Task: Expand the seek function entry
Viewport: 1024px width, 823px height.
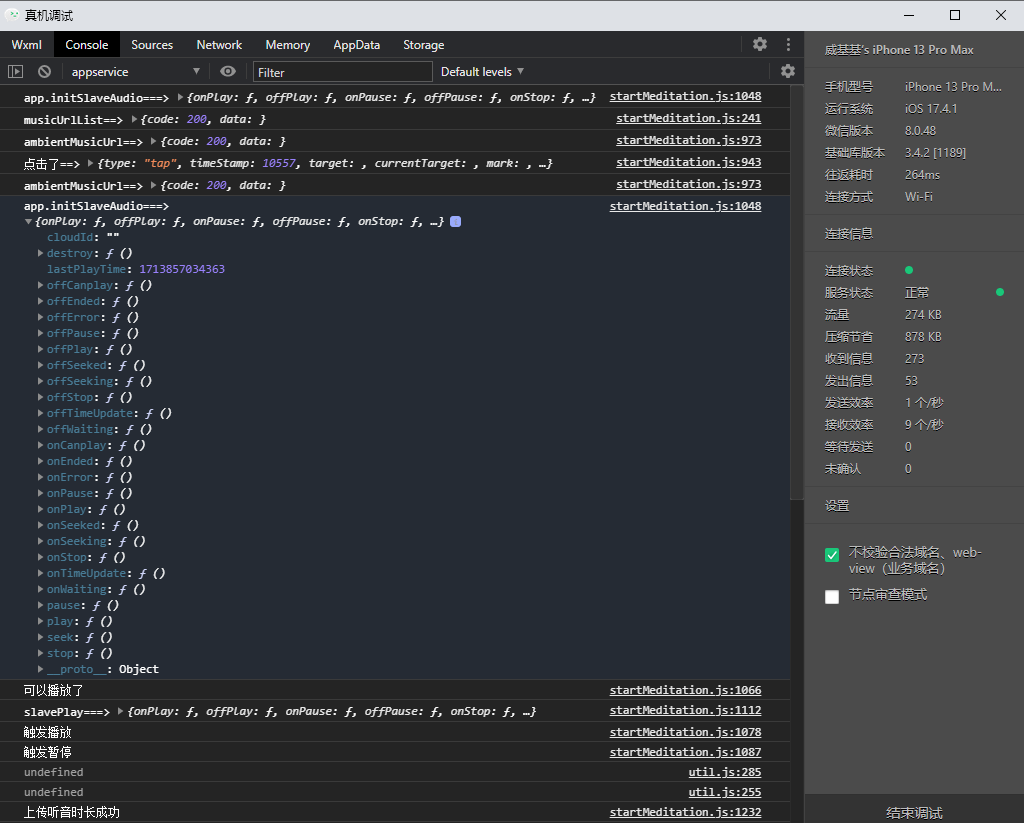Action: pos(40,637)
